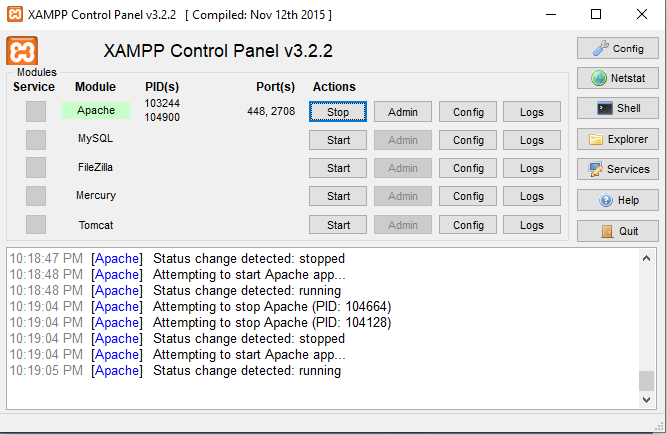Open the Apache Admin page
Image resolution: width=667 pixels, height=435 pixels.
[x=403, y=112]
